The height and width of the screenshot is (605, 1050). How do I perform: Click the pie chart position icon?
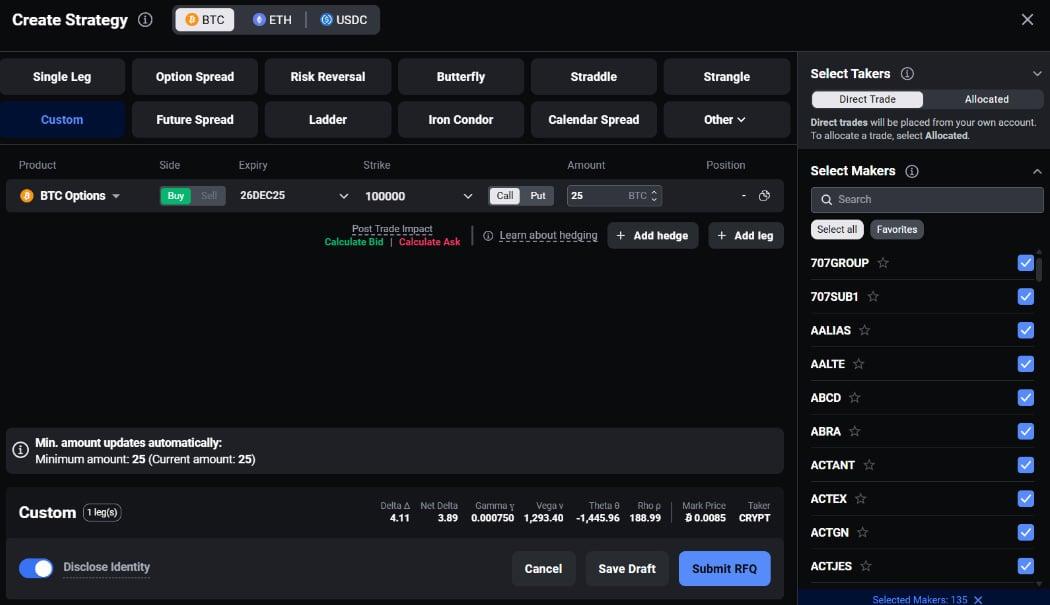coord(764,196)
